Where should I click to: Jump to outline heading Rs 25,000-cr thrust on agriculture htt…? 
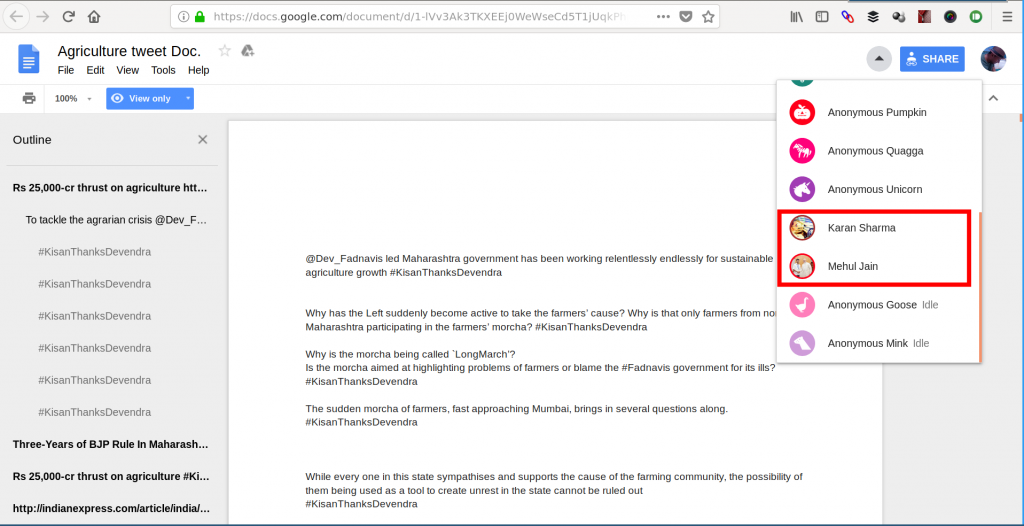coord(111,188)
